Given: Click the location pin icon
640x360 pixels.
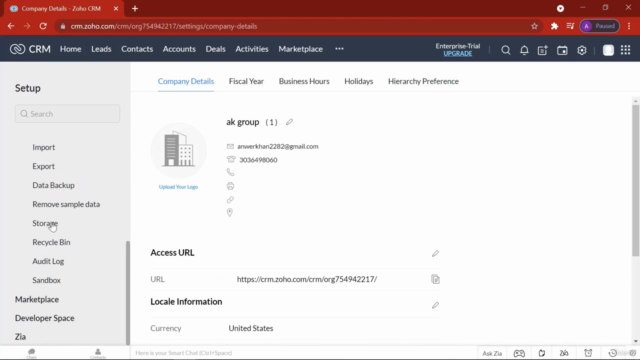Looking at the screenshot, I should 230,212.
